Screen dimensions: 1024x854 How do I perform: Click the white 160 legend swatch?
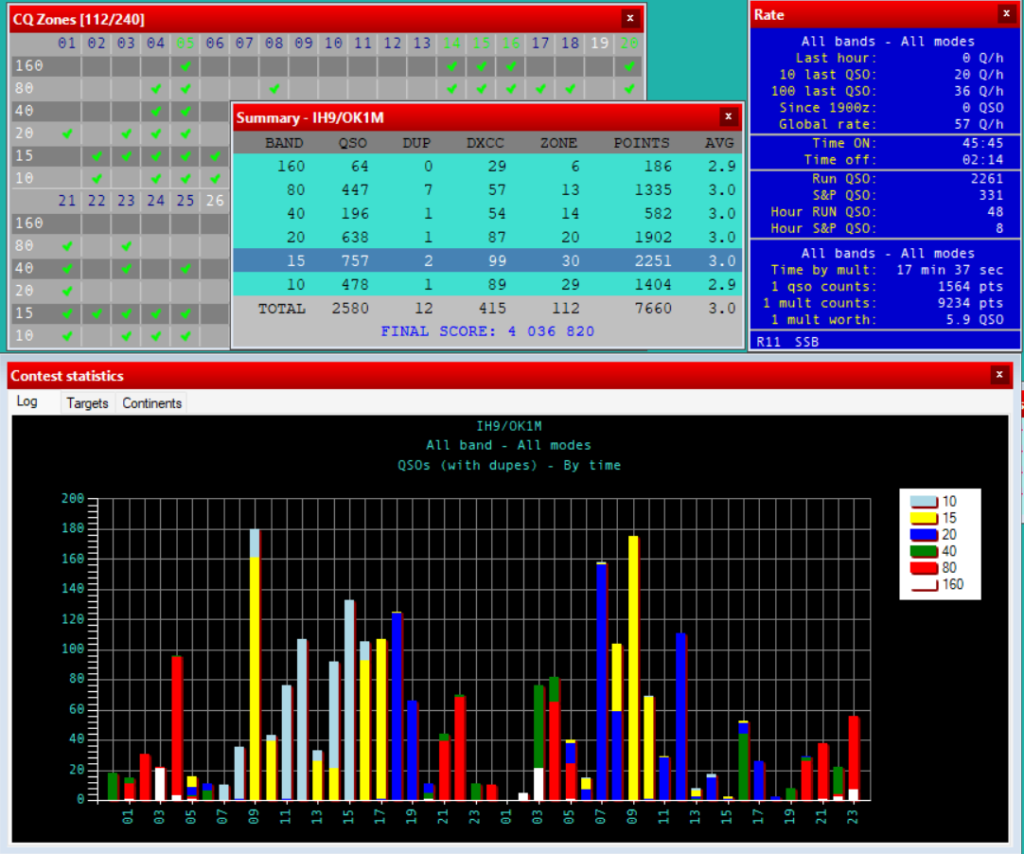pos(923,584)
